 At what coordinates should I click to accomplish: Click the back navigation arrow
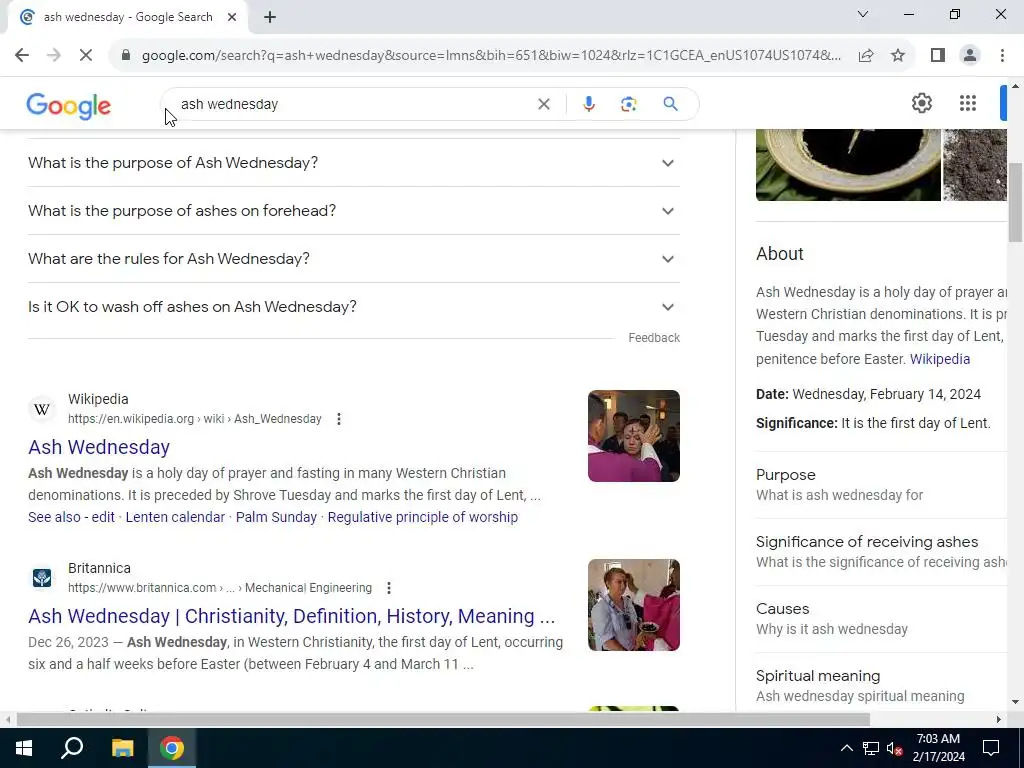click(x=22, y=56)
